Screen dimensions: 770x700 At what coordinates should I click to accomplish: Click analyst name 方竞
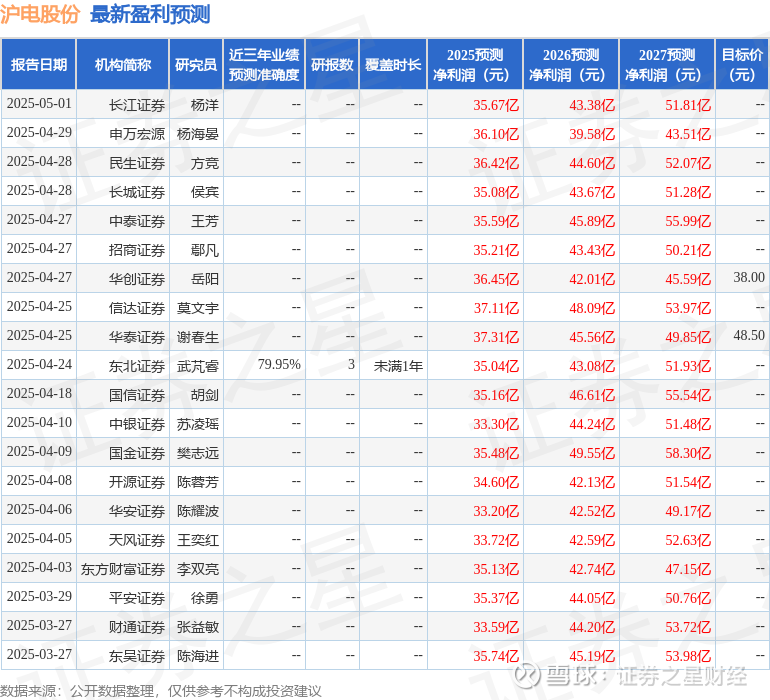coord(205,163)
